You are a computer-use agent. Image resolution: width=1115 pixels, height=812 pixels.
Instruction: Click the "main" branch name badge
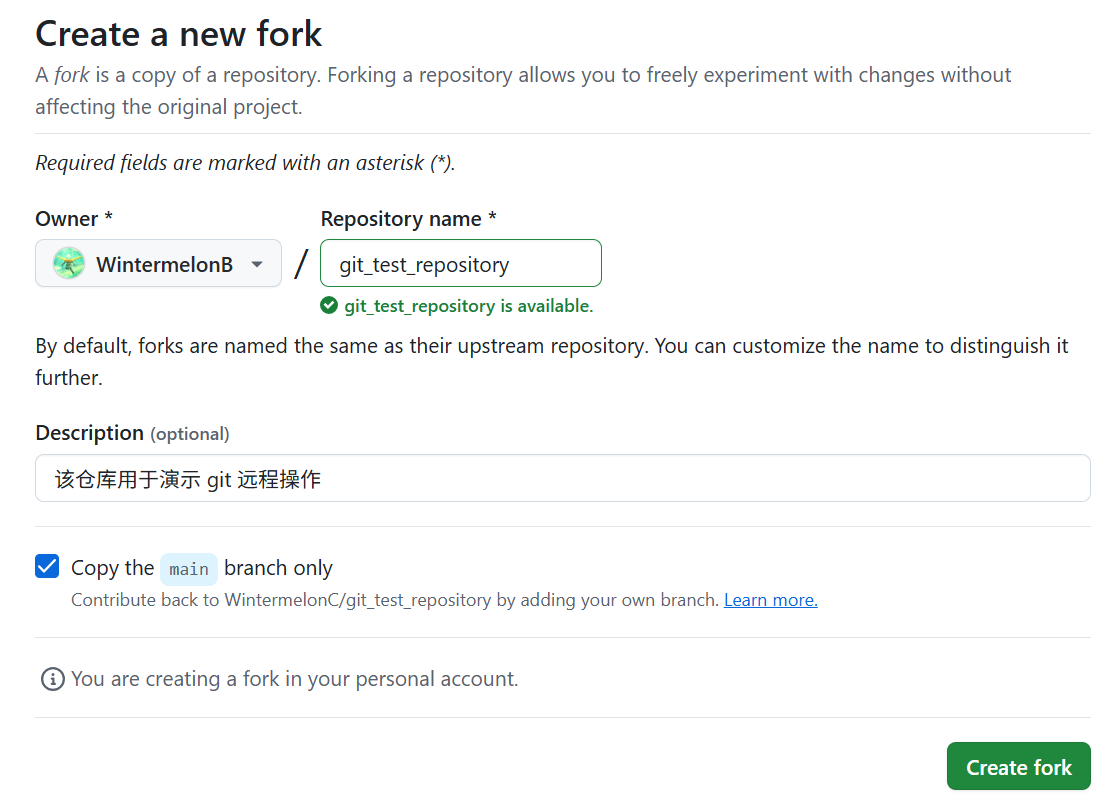[189, 569]
